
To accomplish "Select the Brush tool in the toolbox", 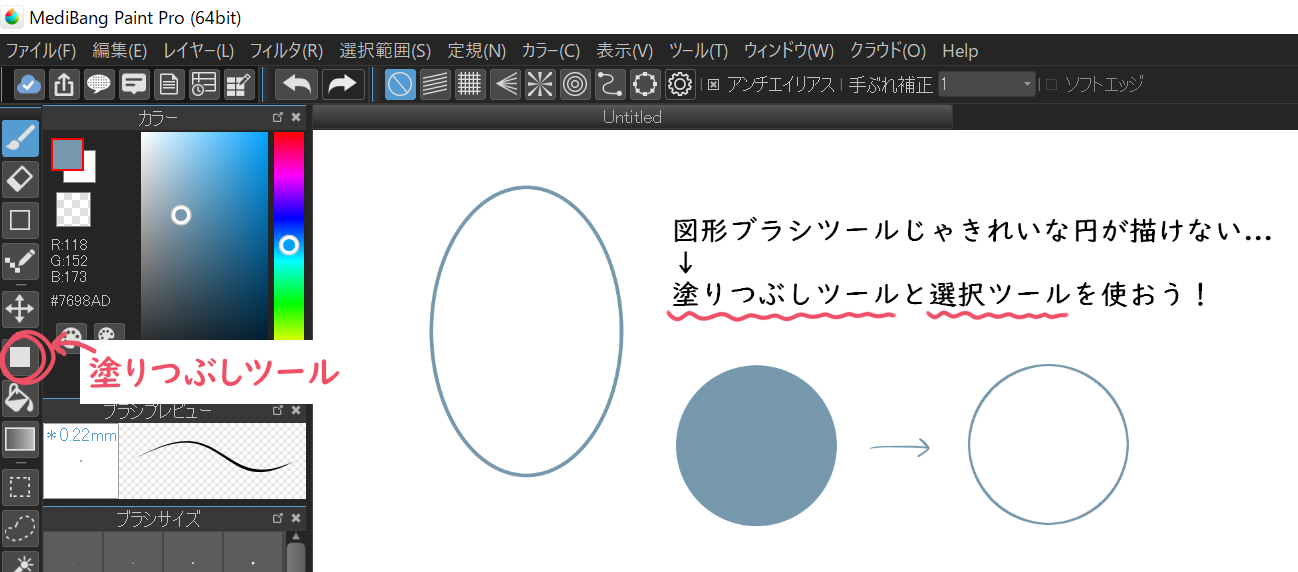I will (20, 139).
